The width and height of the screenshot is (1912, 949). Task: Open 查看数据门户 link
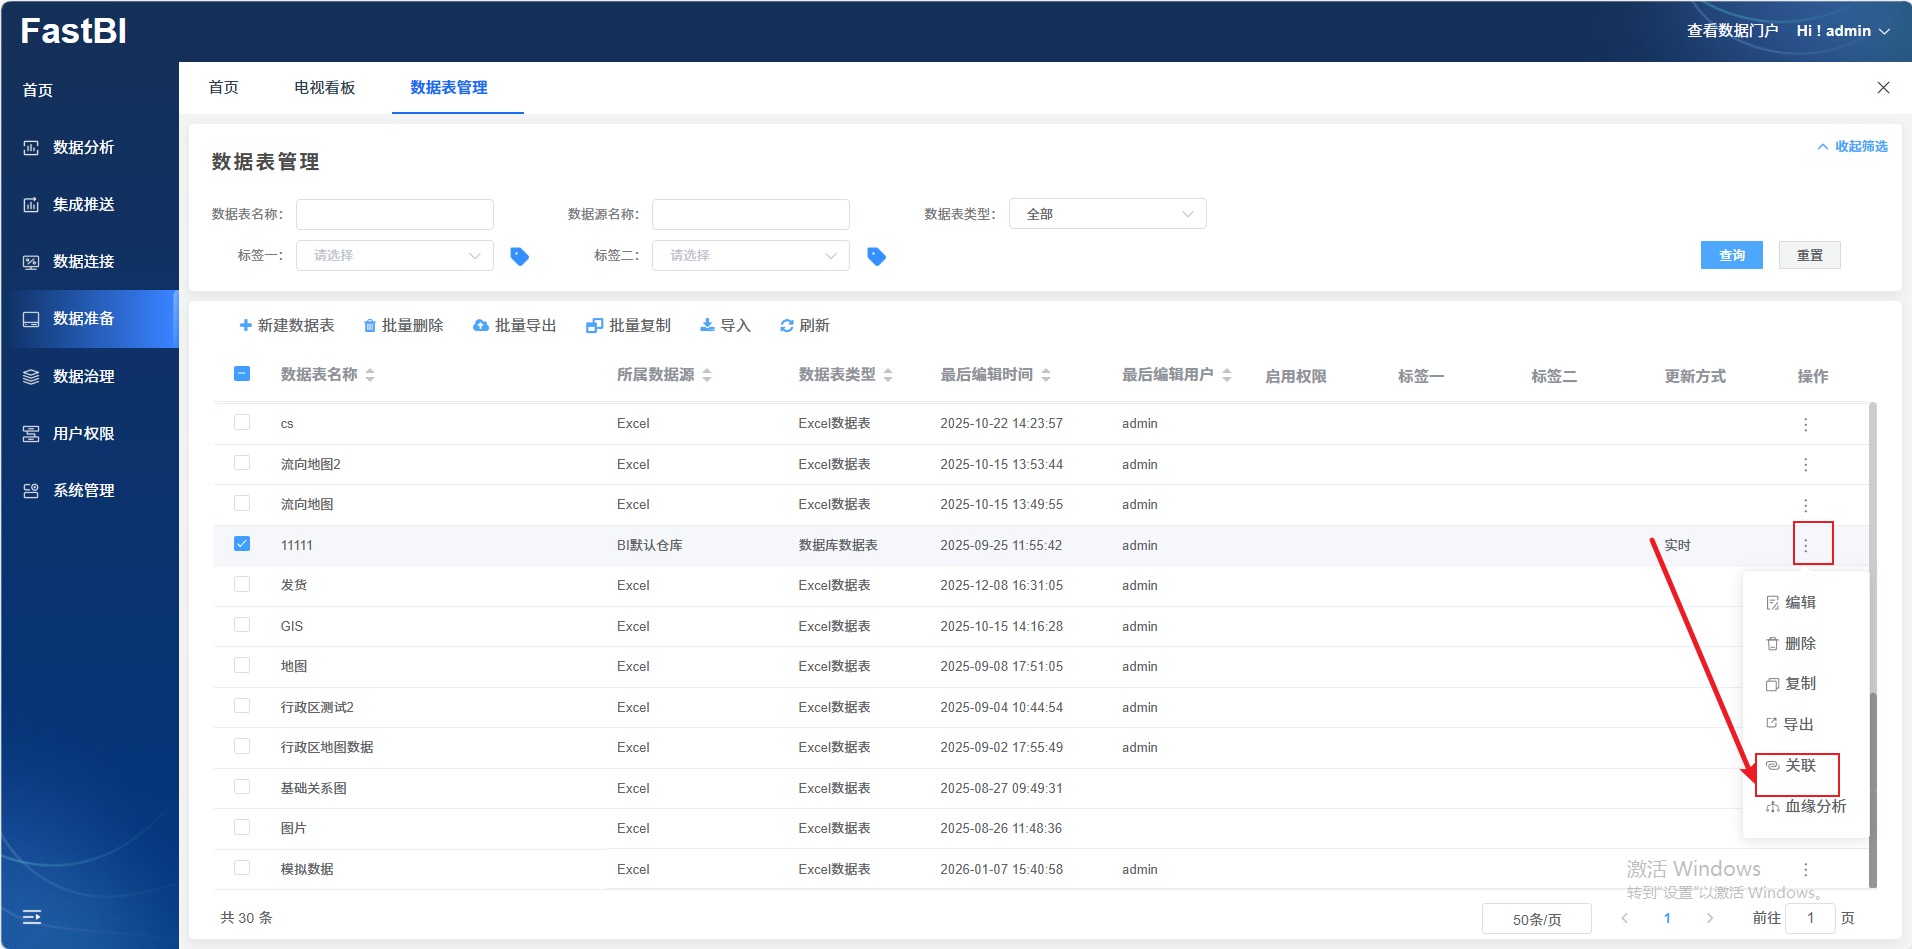pos(1733,31)
